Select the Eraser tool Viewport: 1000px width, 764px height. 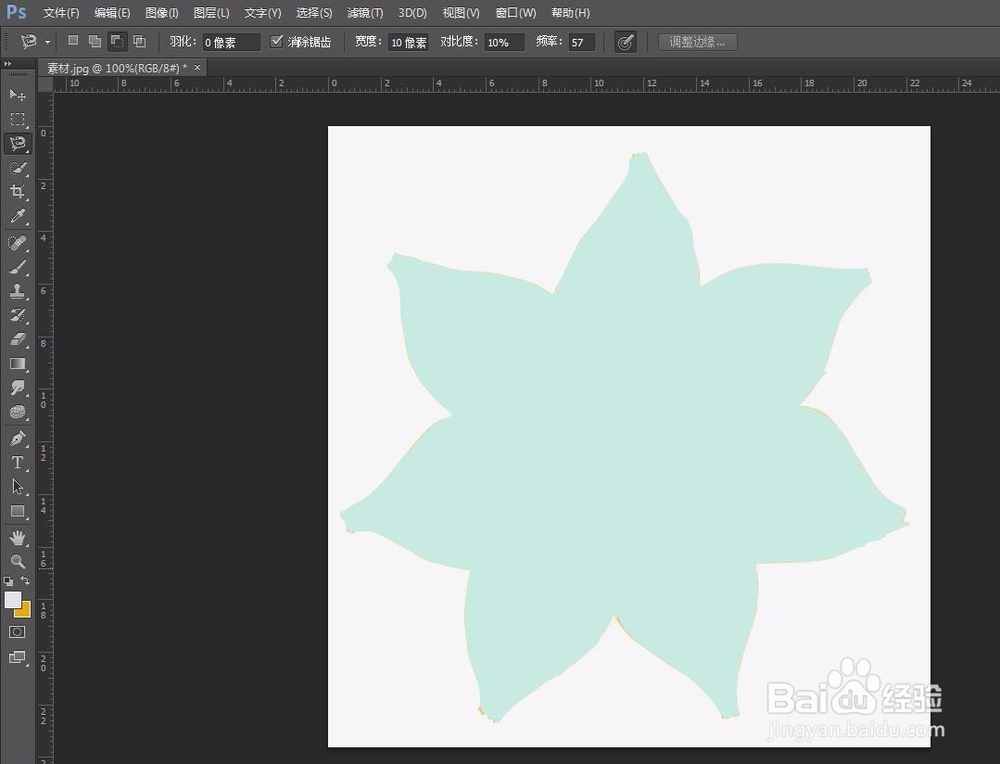coord(17,339)
